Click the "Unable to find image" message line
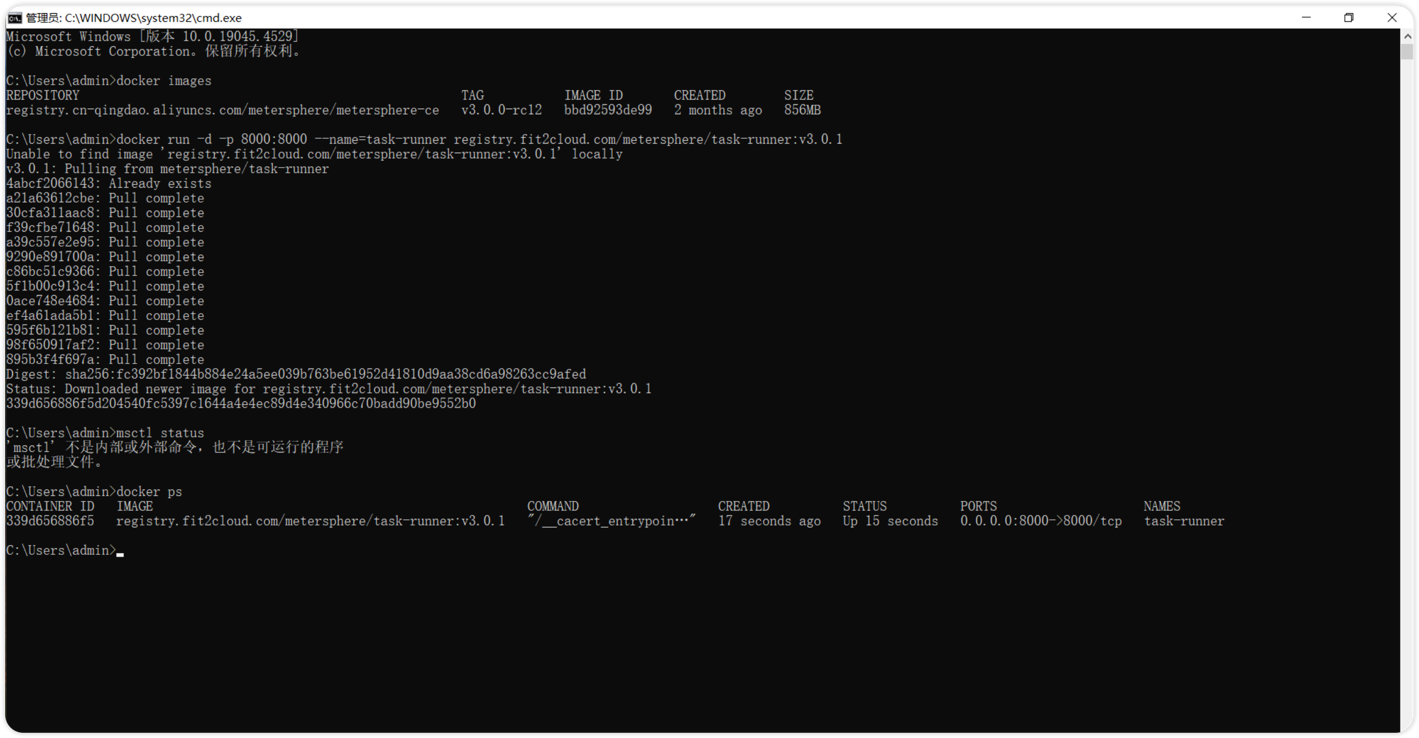Viewport: 1419px width, 738px height. click(314, 154)
